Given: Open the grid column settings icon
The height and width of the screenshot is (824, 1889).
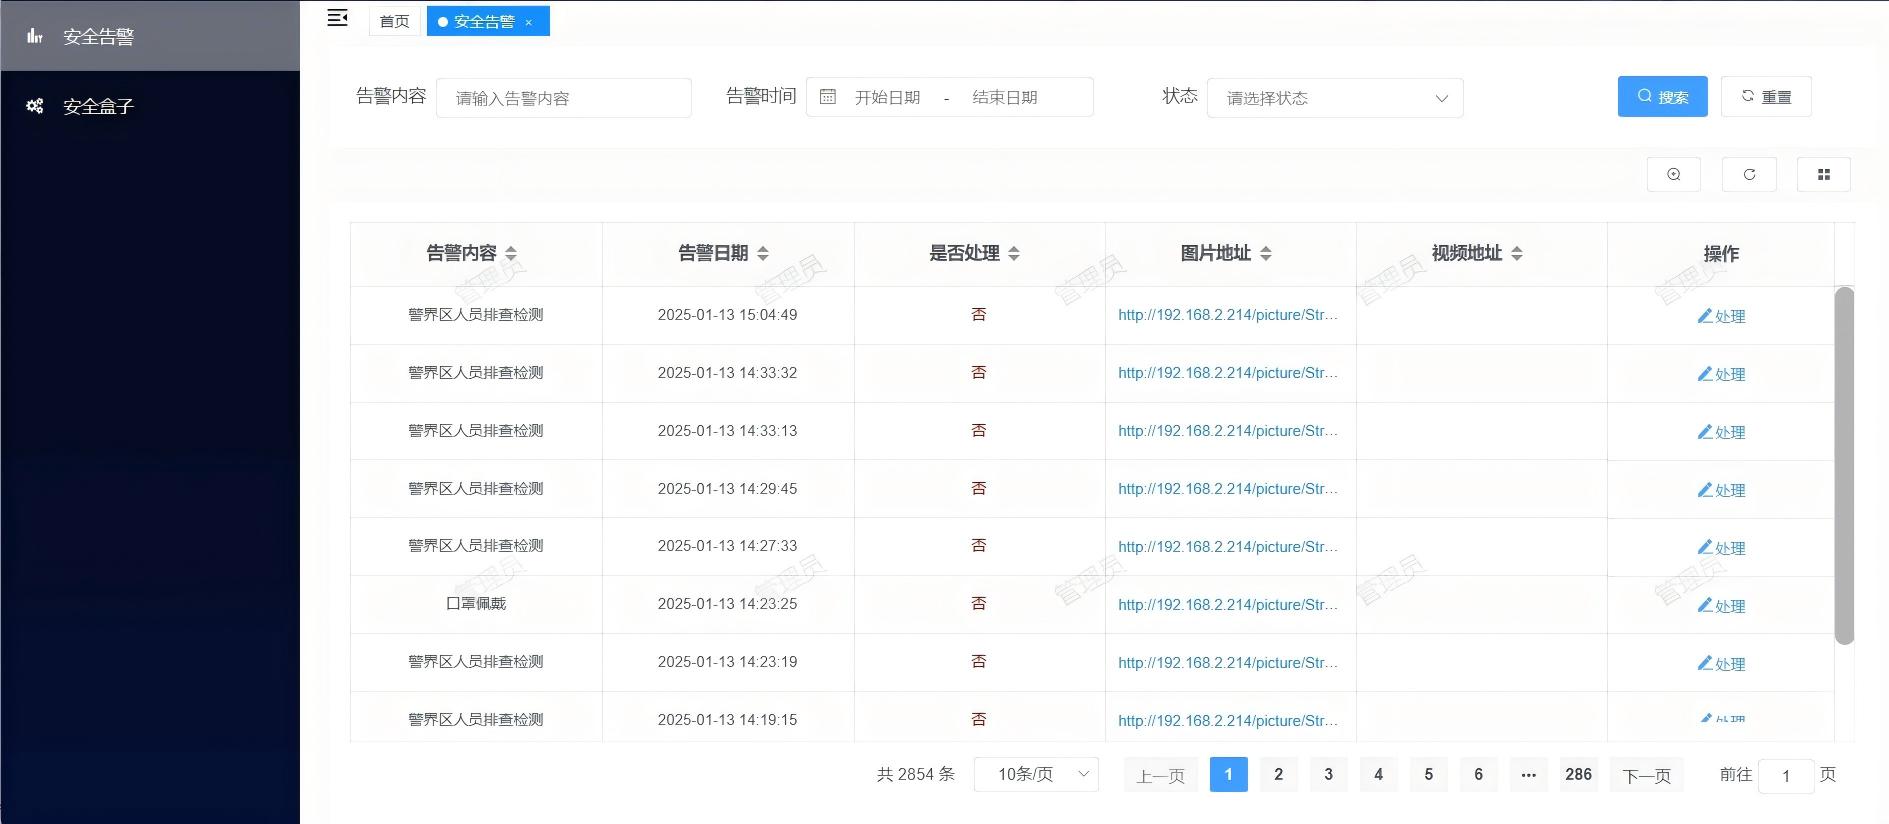Looking at the screenshot, I should (1823, 174).
